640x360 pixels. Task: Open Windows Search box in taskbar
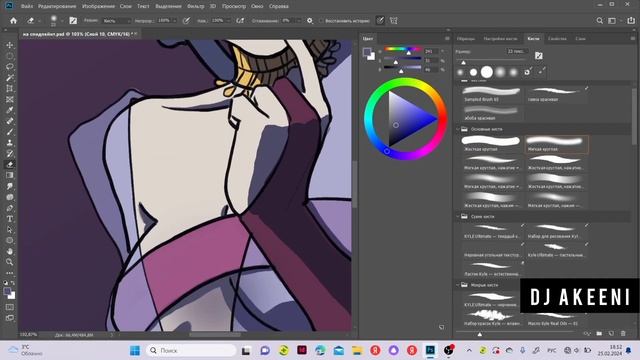[191, 350]
